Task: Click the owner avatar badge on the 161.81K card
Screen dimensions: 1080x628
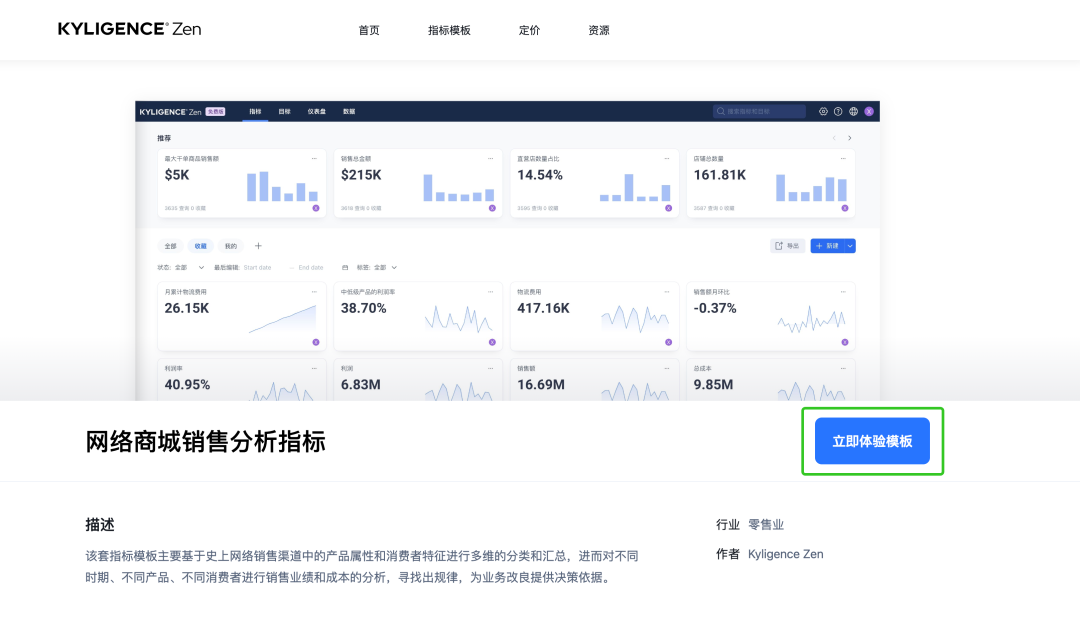Action: (845, 208)
